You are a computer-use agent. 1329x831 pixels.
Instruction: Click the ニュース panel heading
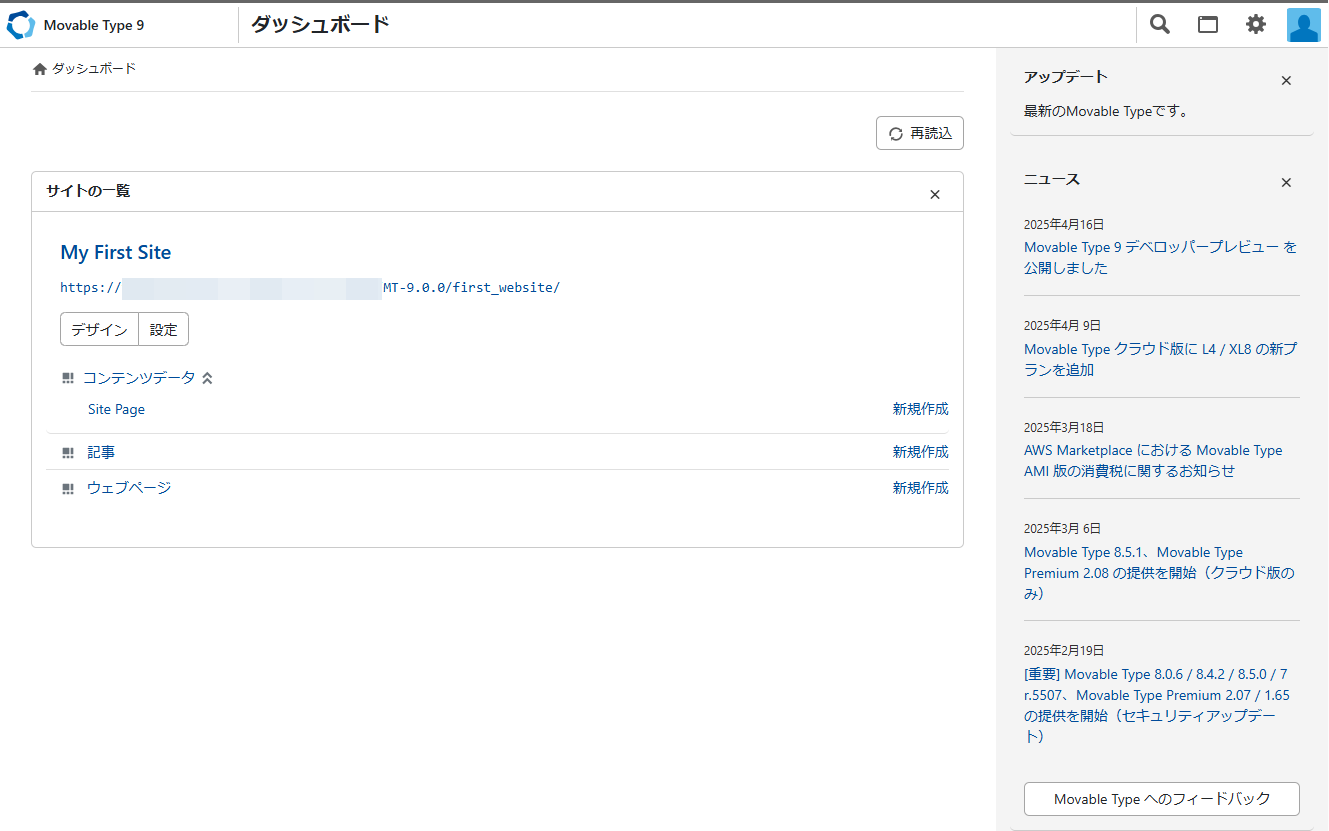[1052, 179]
